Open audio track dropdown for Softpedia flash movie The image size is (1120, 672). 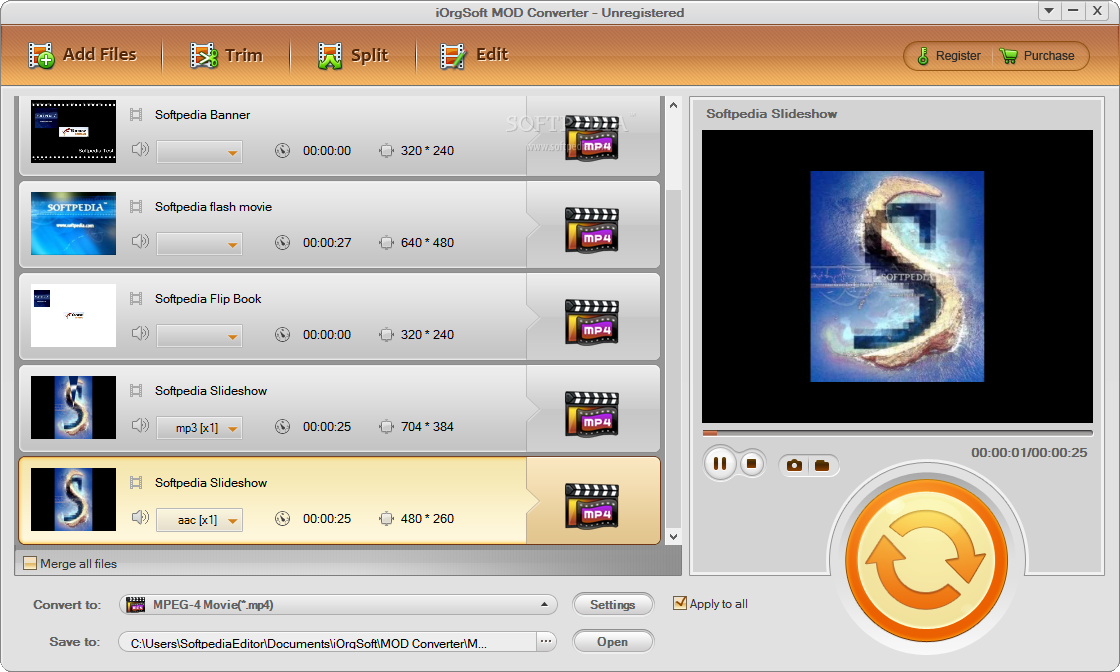[x=199, y=244]
